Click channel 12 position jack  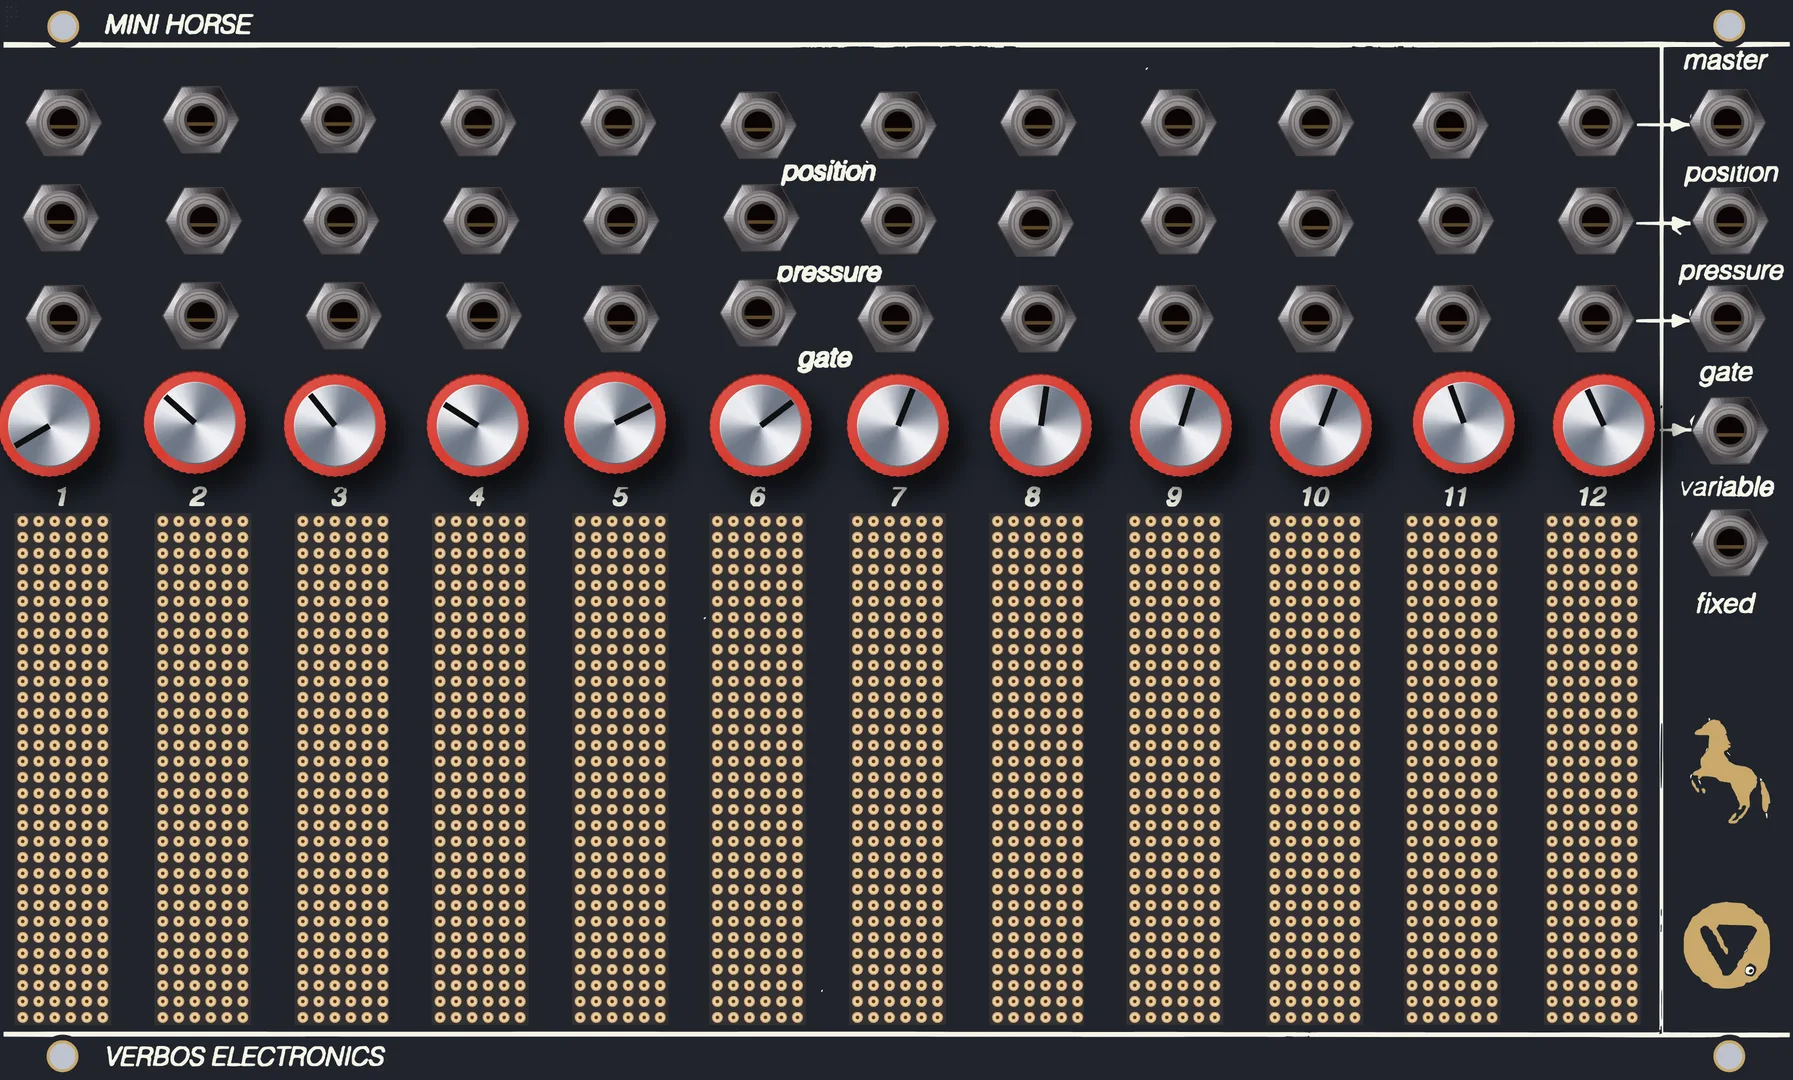1596,123
